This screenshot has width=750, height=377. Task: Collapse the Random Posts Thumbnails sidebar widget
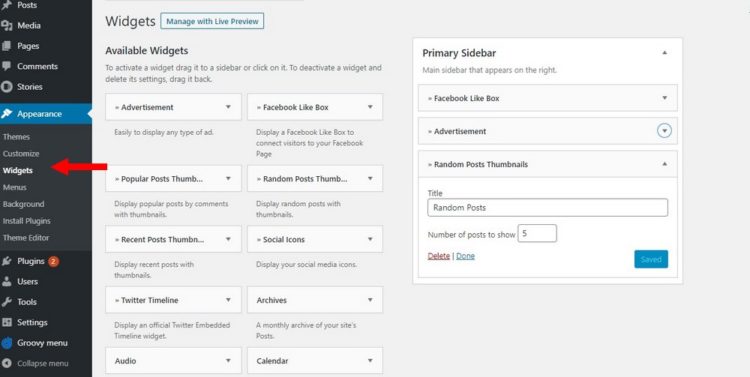(x=664, y=164)
